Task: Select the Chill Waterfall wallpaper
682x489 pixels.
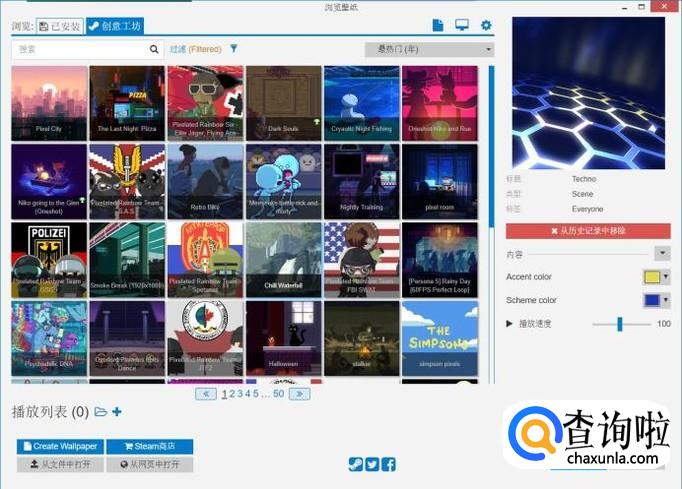Action: [284, 260]
